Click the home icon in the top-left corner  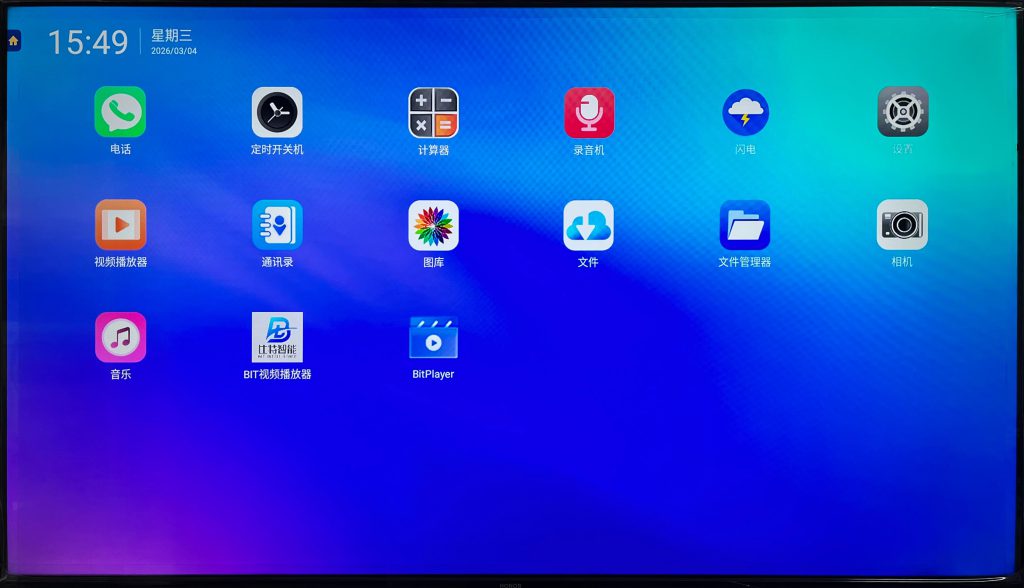pos(13,41)
